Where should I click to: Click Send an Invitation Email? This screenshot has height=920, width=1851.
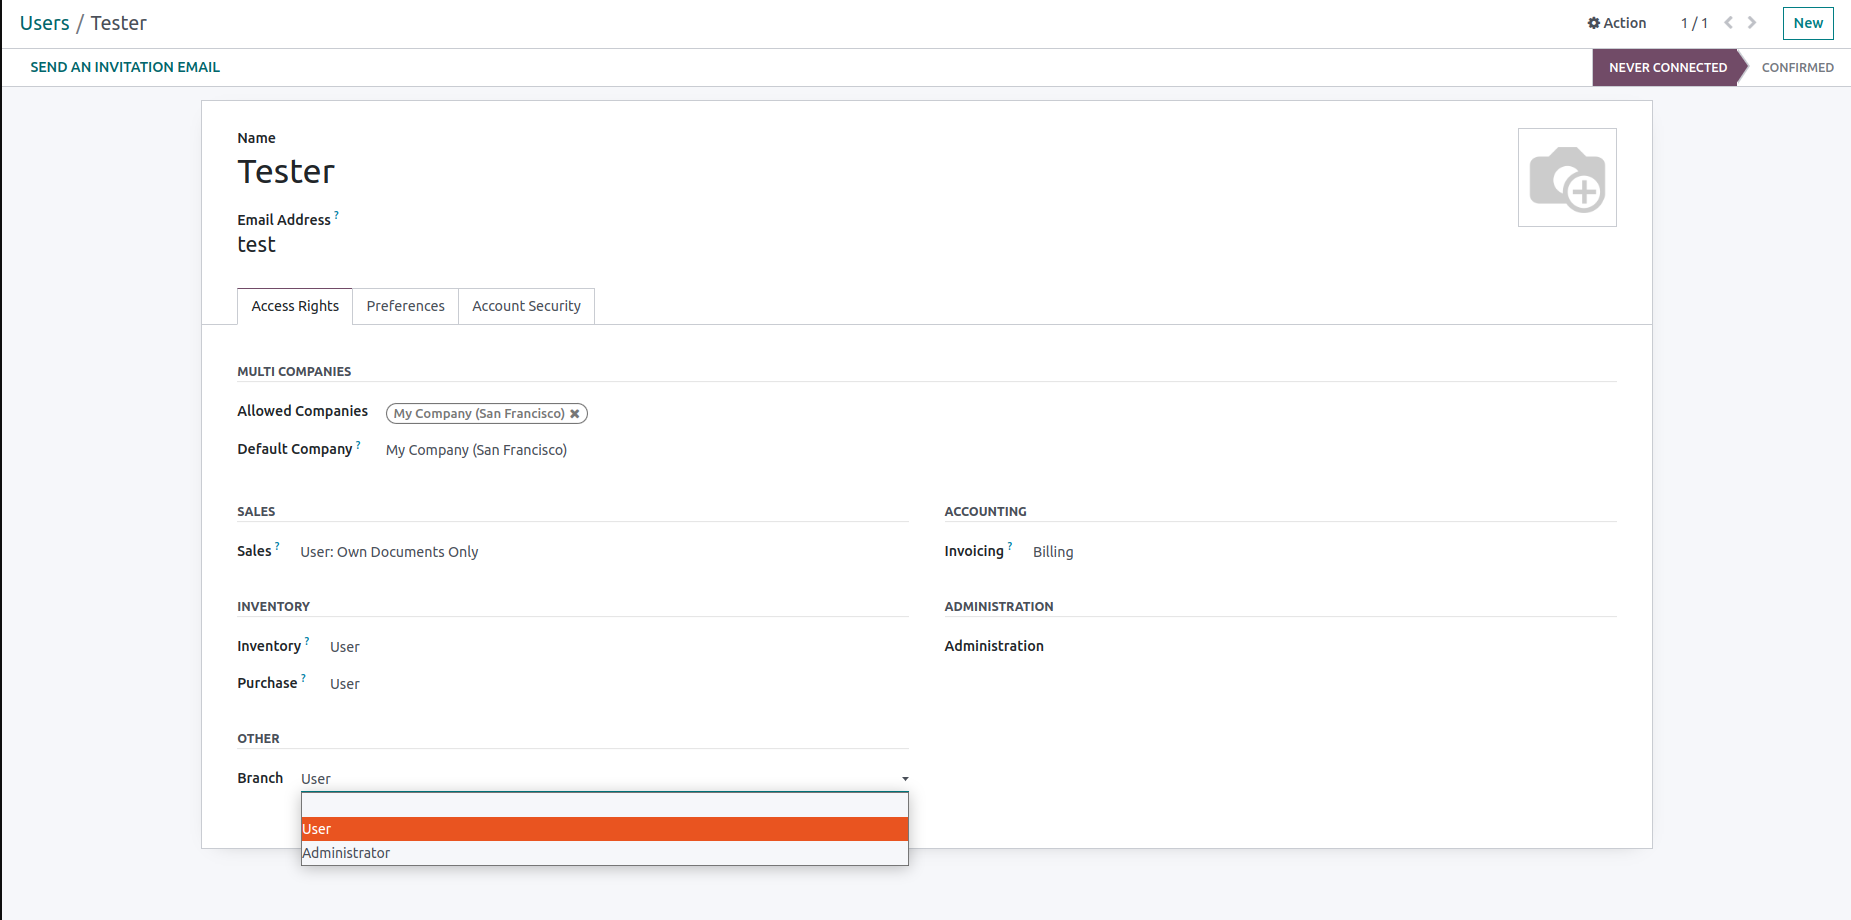125,67
